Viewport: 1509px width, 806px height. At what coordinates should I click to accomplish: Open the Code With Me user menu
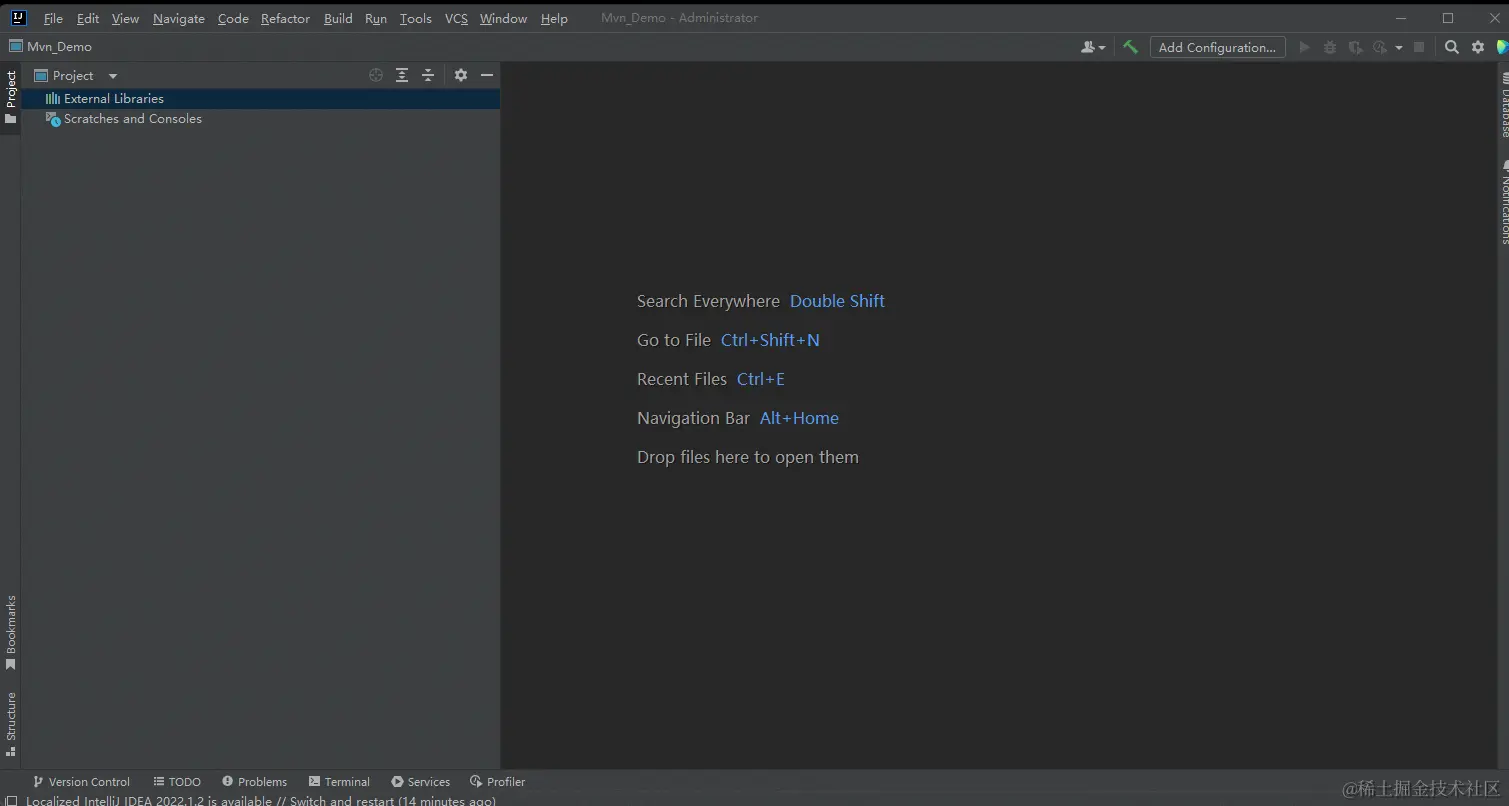(x=1093, y=47)
